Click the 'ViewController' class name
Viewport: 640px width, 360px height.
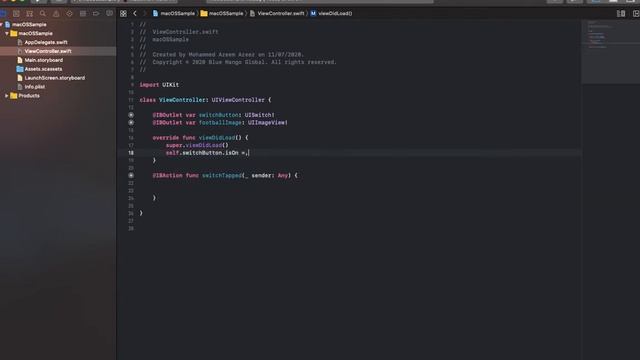182,100
